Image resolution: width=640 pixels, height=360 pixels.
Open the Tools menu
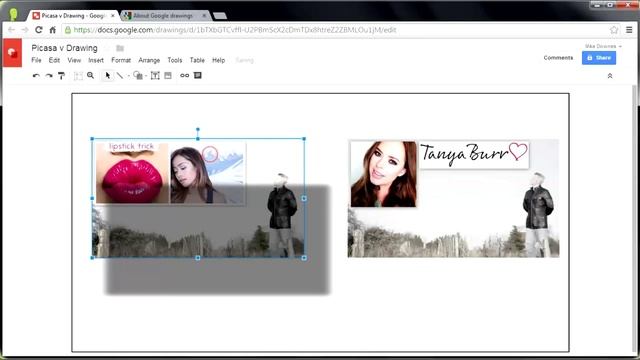(175, 60)
